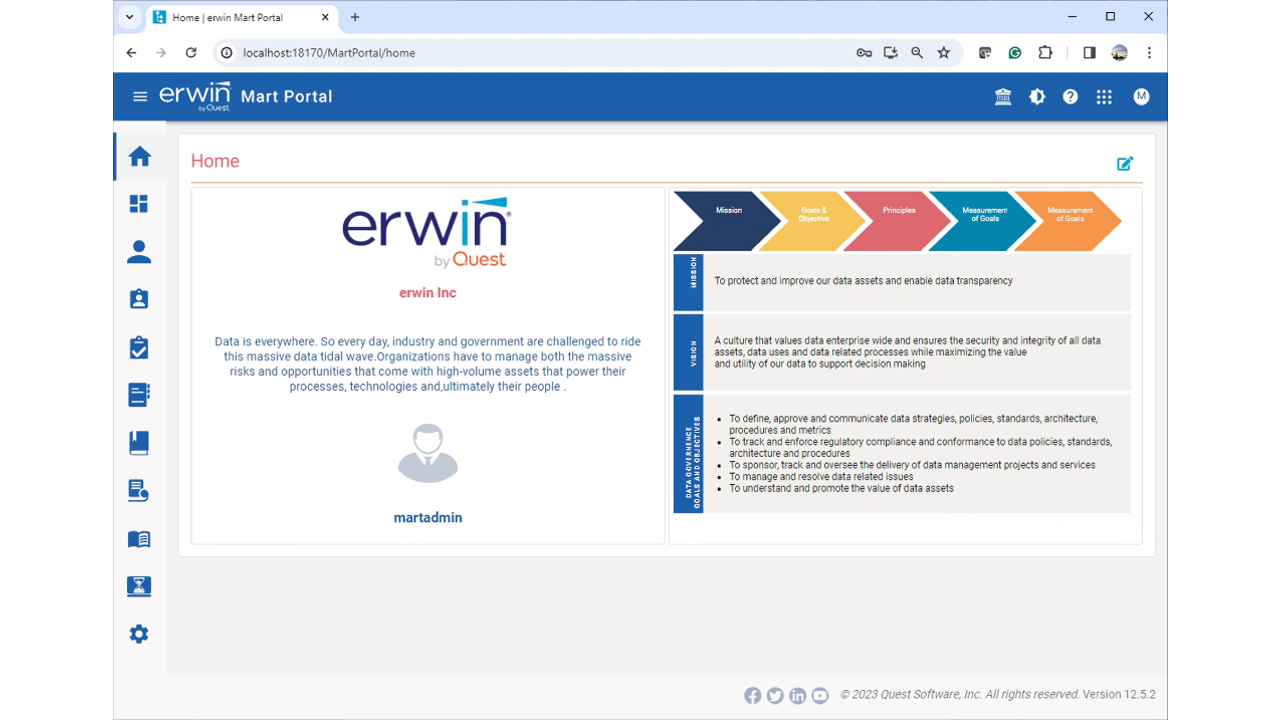Open the scroll document sidebar icon
This screenshot has width=1280, height=720.
tap(139, 490)
